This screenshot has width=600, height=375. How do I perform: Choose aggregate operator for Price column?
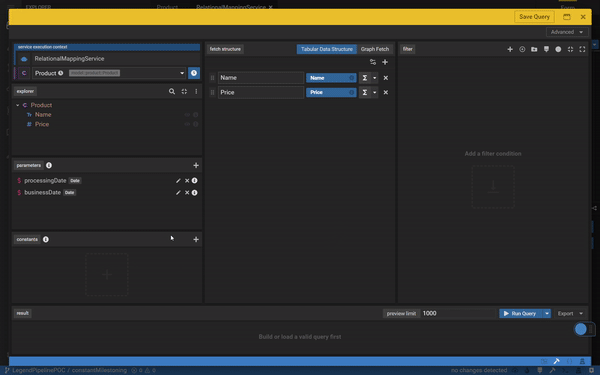365,92
